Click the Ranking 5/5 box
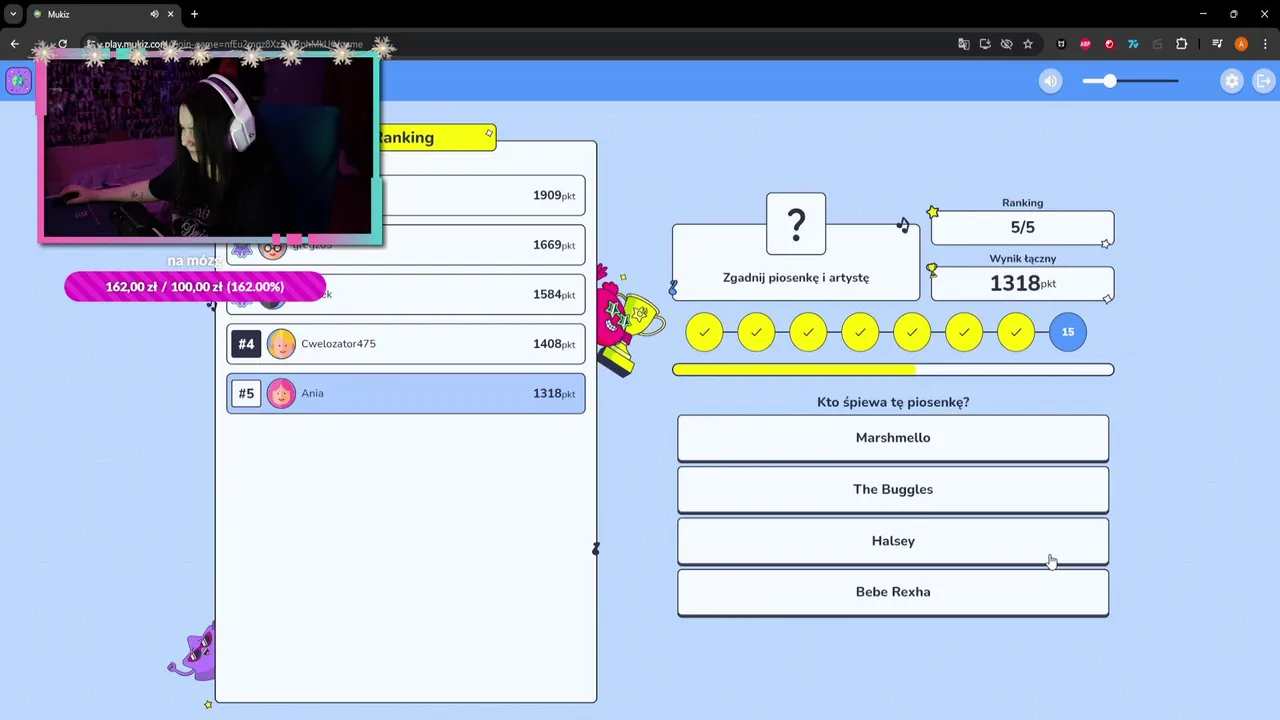This screenshot has height=720, width=1280. click(1022, 228)
